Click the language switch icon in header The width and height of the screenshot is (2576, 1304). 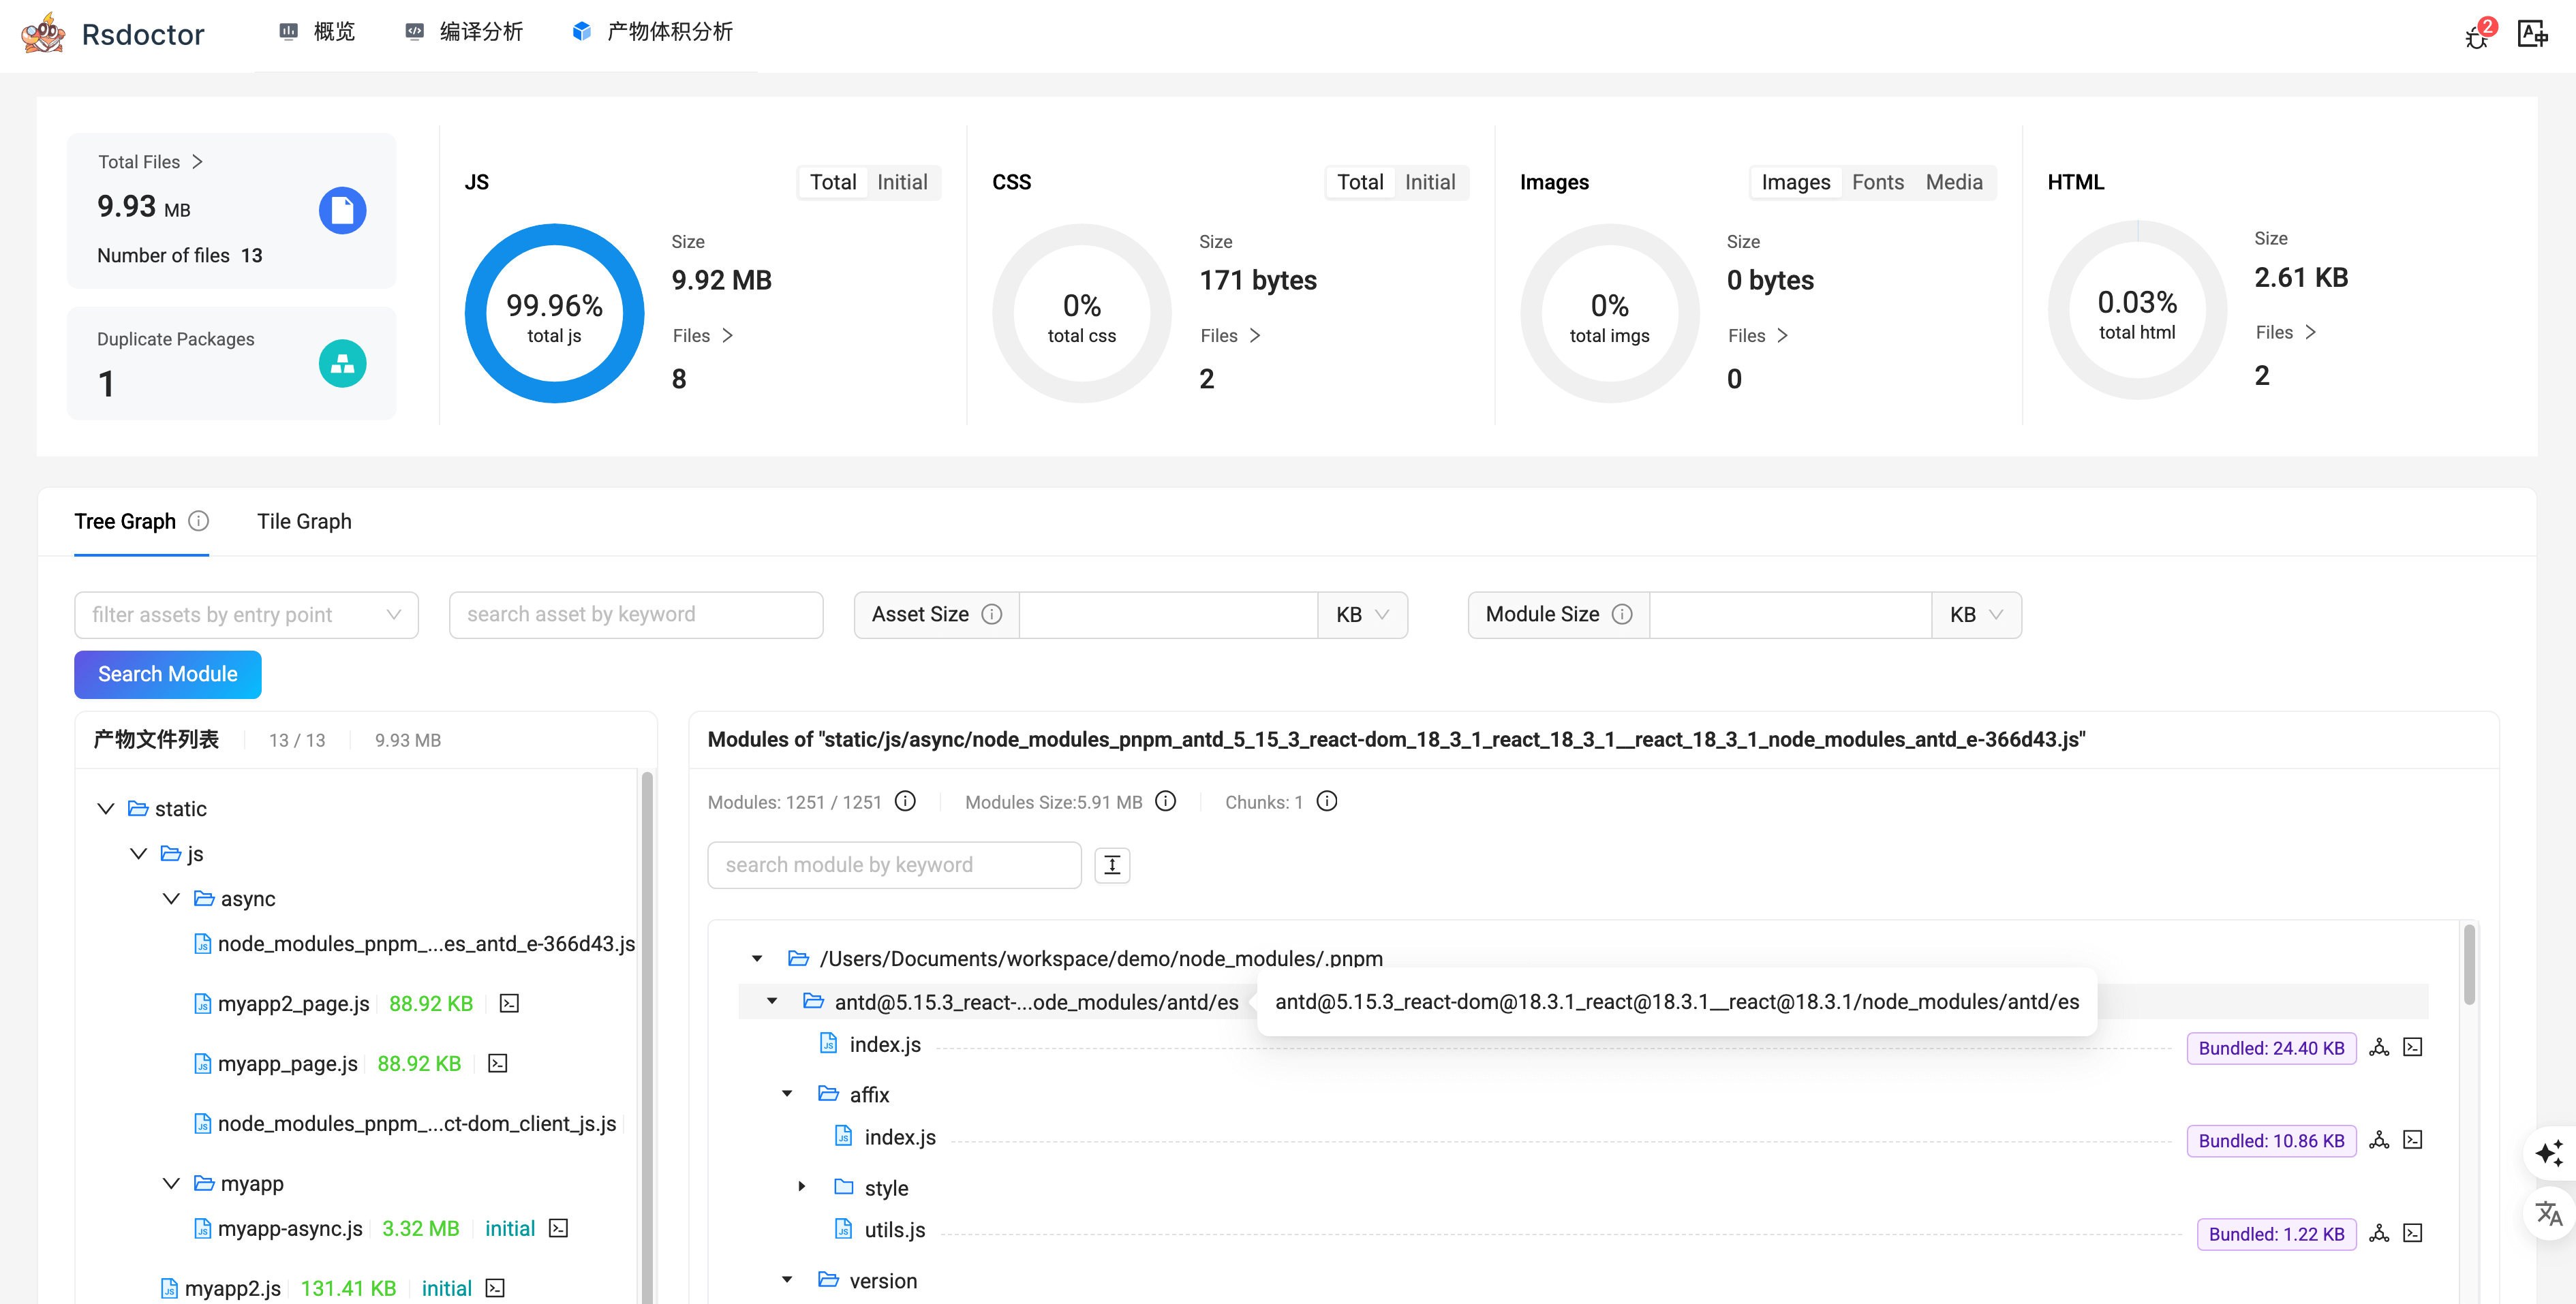coord(2533,34)
